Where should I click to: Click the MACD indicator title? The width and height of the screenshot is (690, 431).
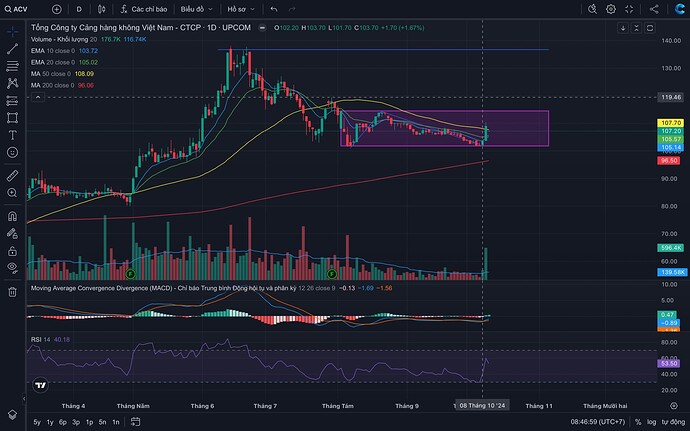pyautogui.click(x=163, y=288)
